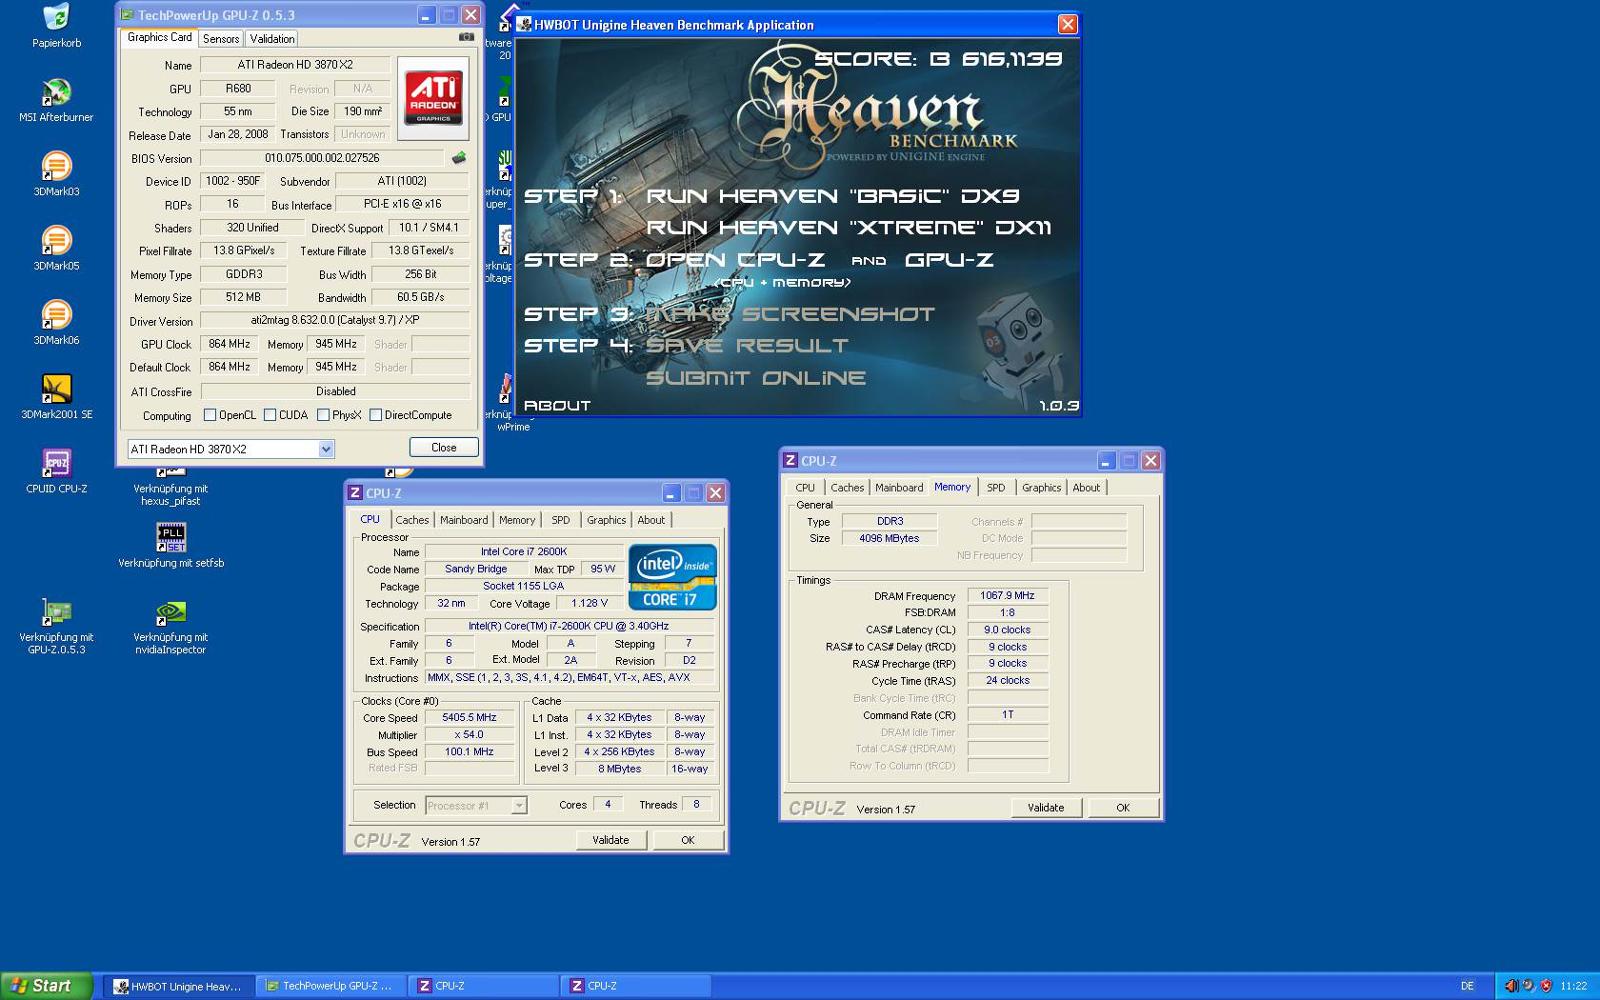
Task: Click the Driver Version field in GPU-Z
Action: (335, 320)
